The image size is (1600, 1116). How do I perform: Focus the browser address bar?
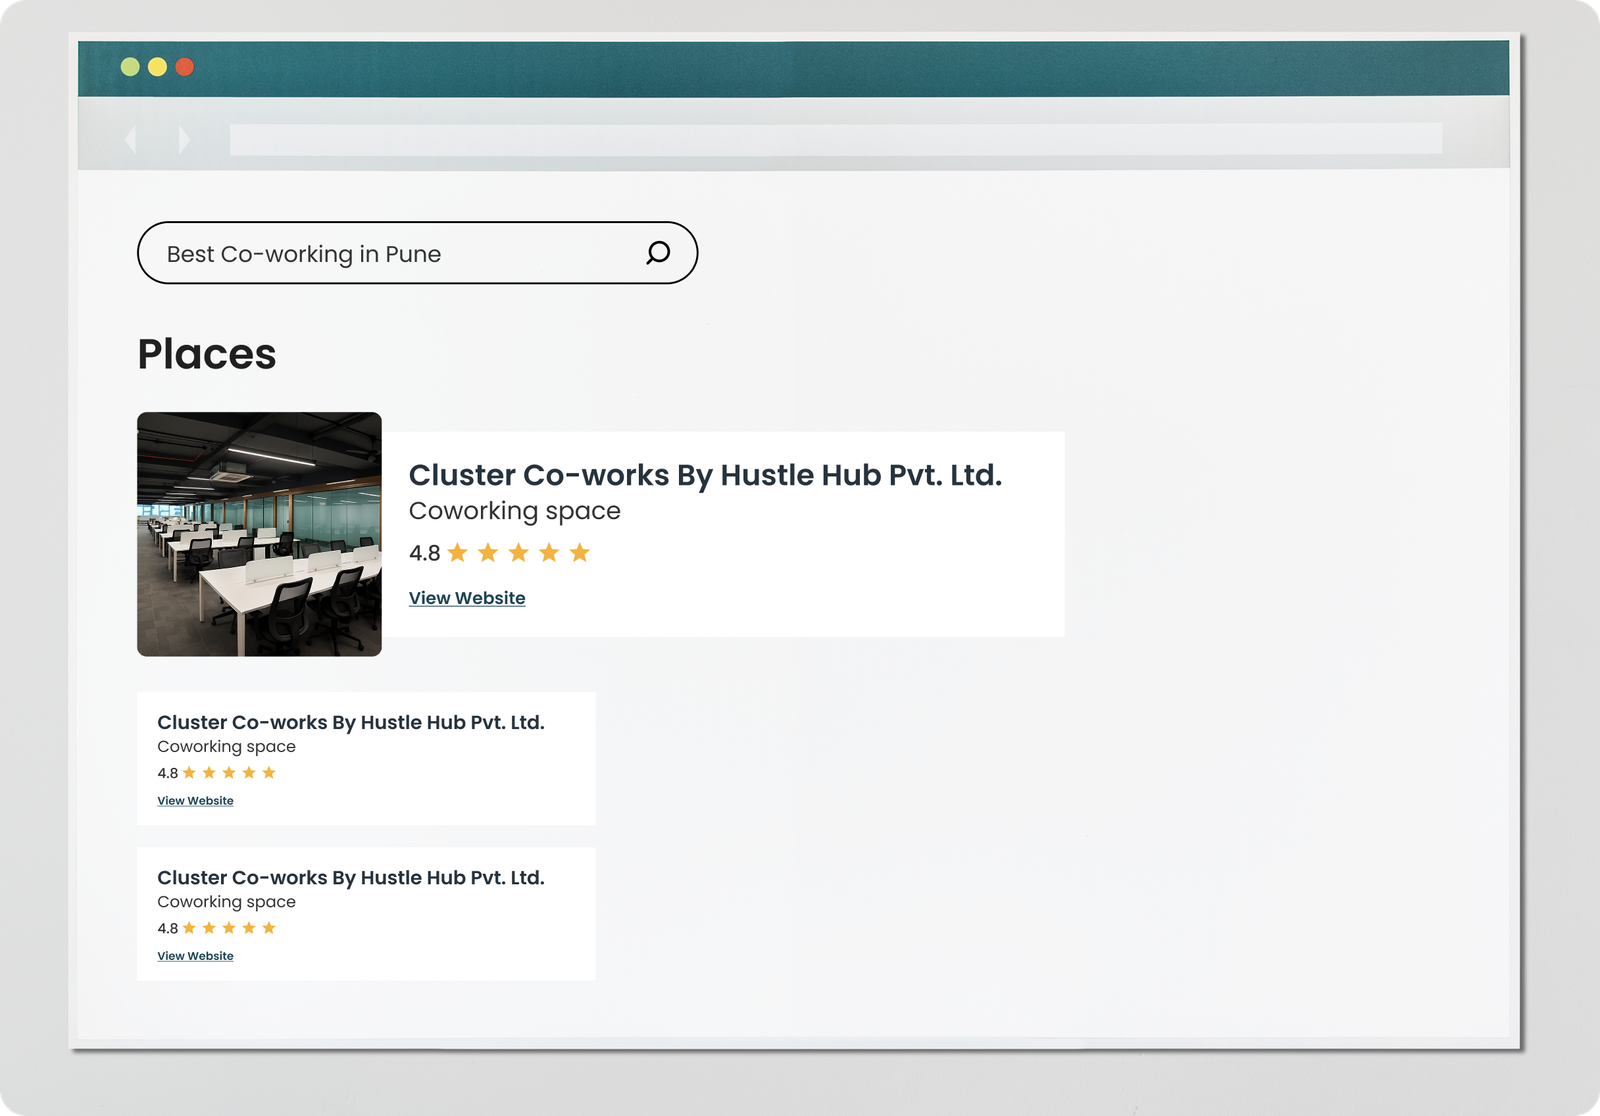835,139
